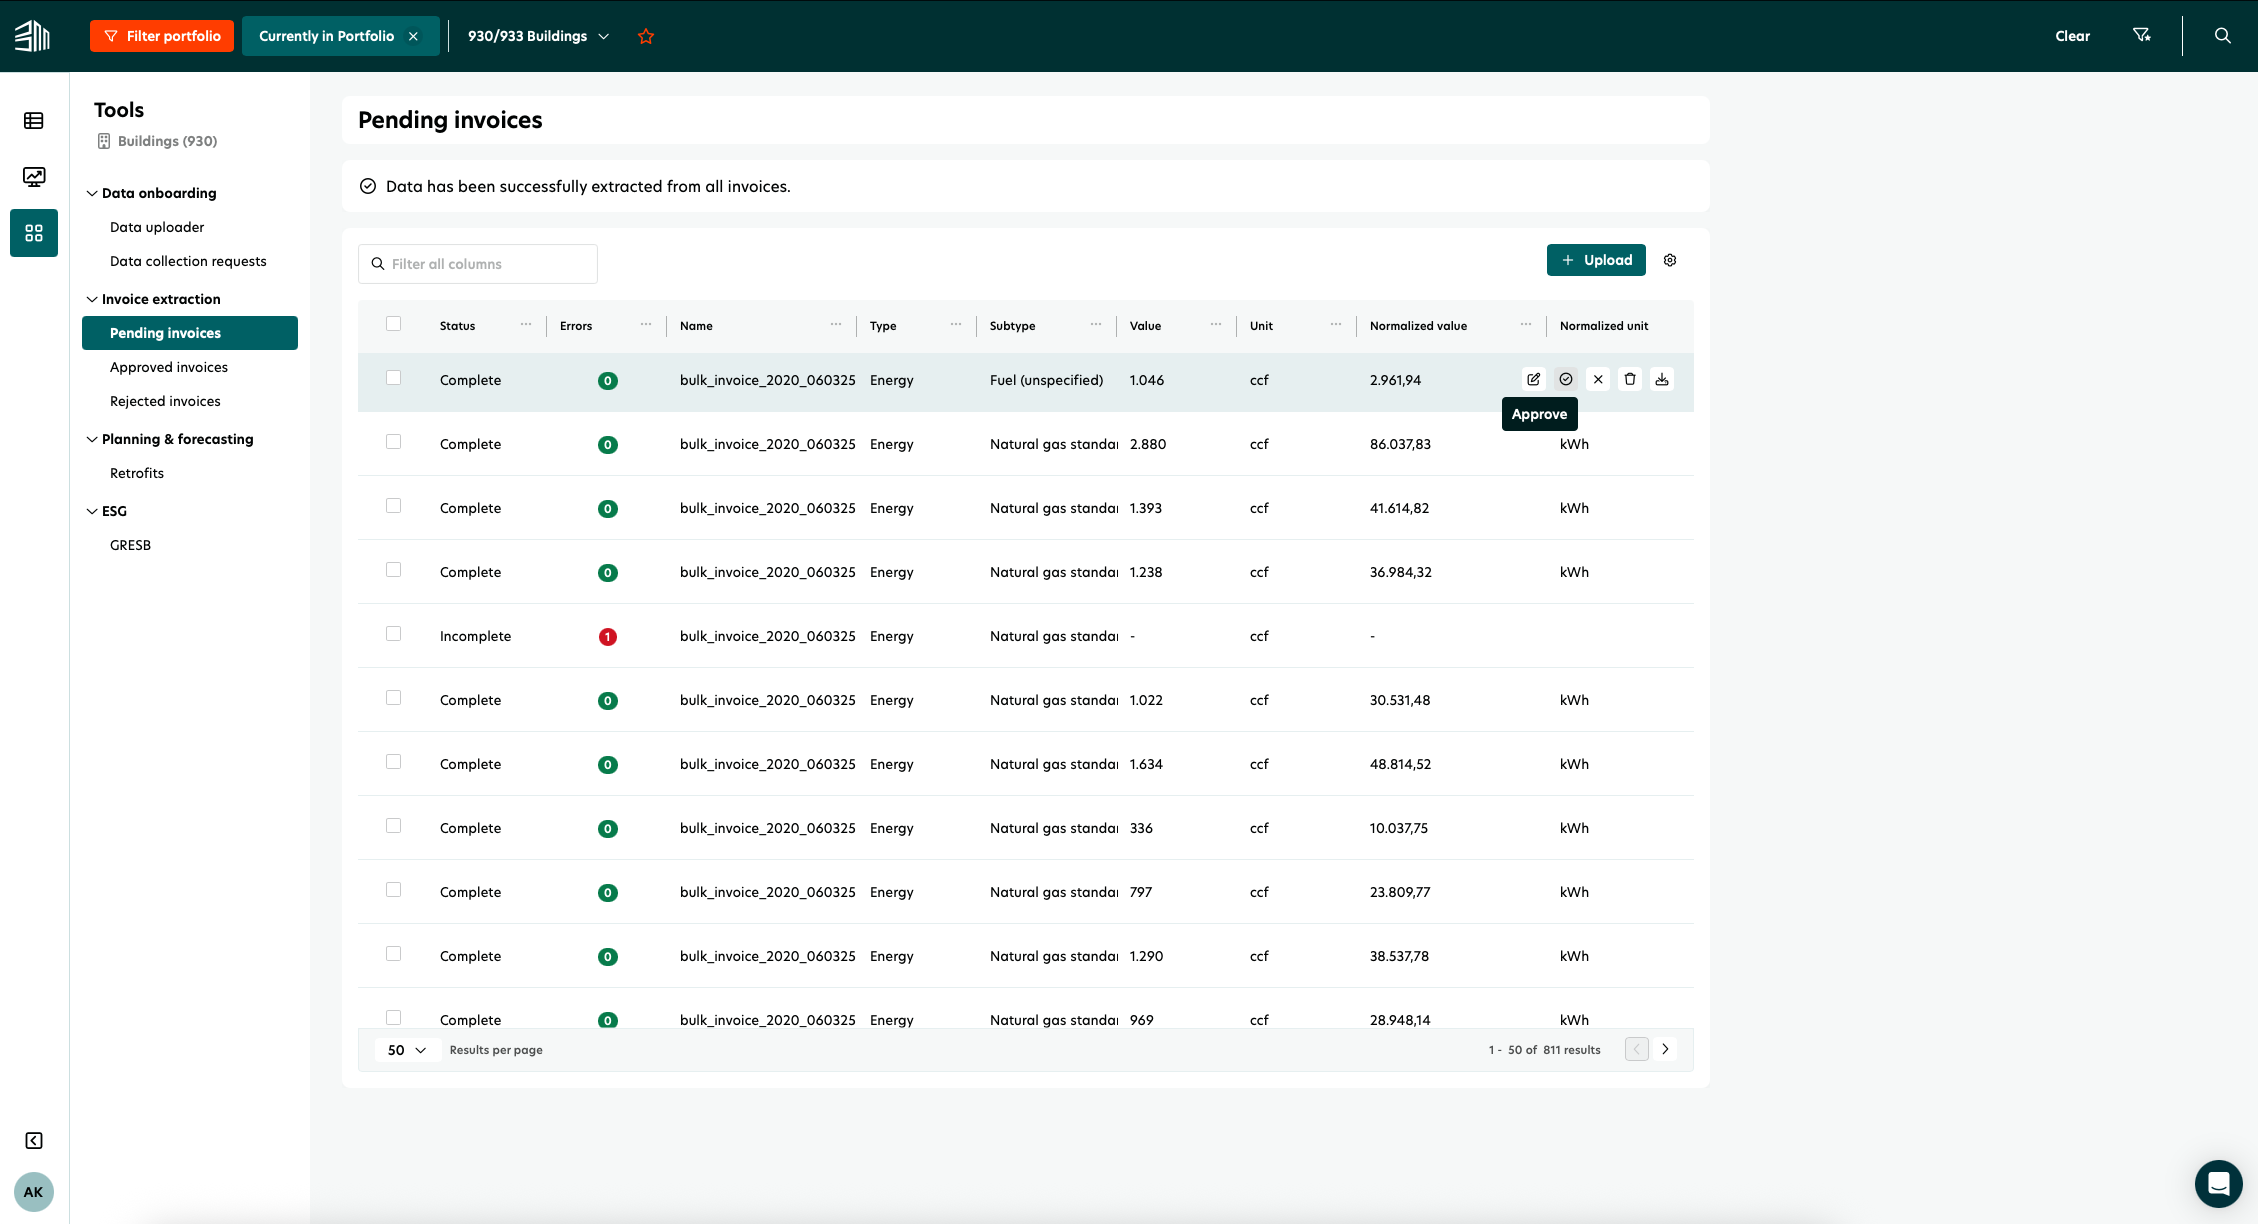Go to Approved invoices
The height and width of the screenshot is (1224, 2258).
click(x=169, y=367)
